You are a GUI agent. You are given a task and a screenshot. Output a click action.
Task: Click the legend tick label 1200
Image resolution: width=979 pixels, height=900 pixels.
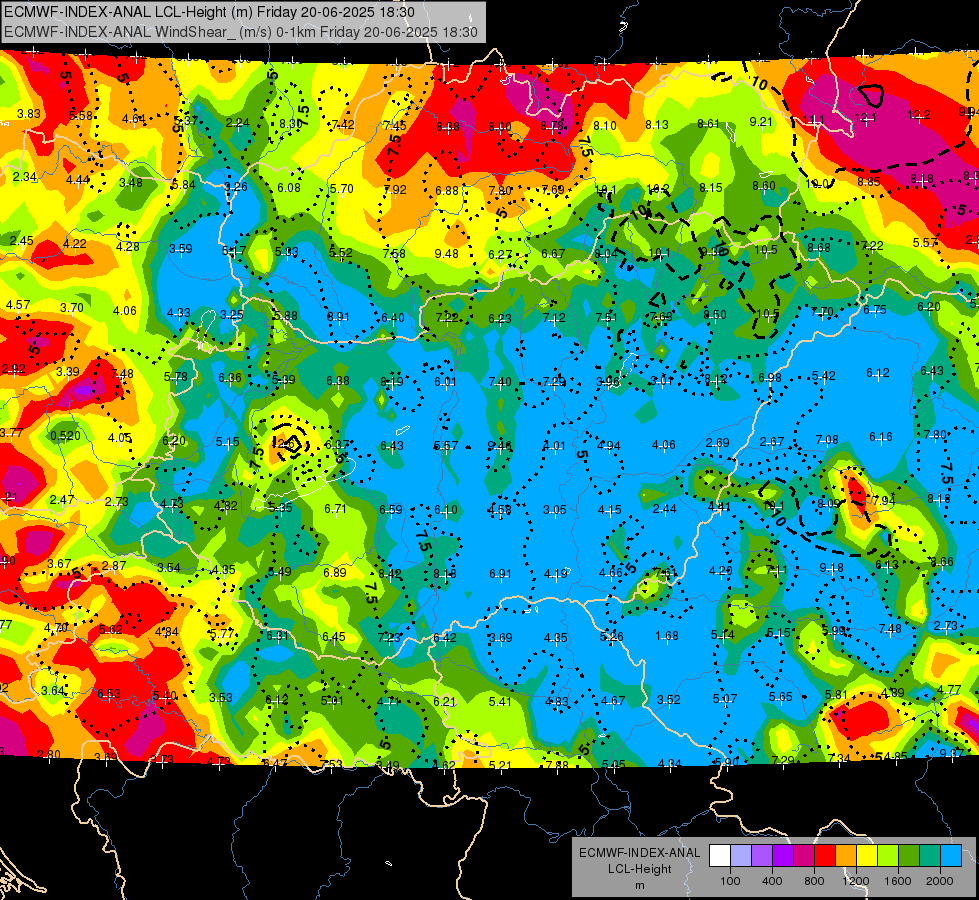855,881
